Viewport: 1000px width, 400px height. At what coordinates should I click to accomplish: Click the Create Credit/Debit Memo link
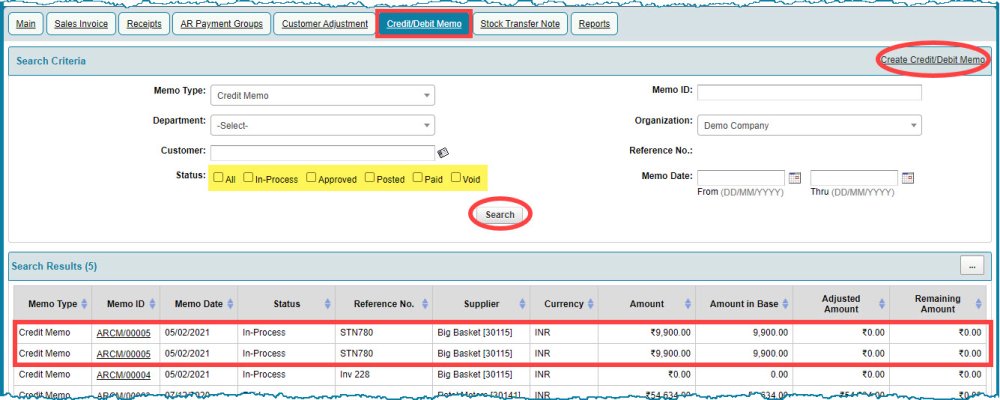[x=933, y=59]
